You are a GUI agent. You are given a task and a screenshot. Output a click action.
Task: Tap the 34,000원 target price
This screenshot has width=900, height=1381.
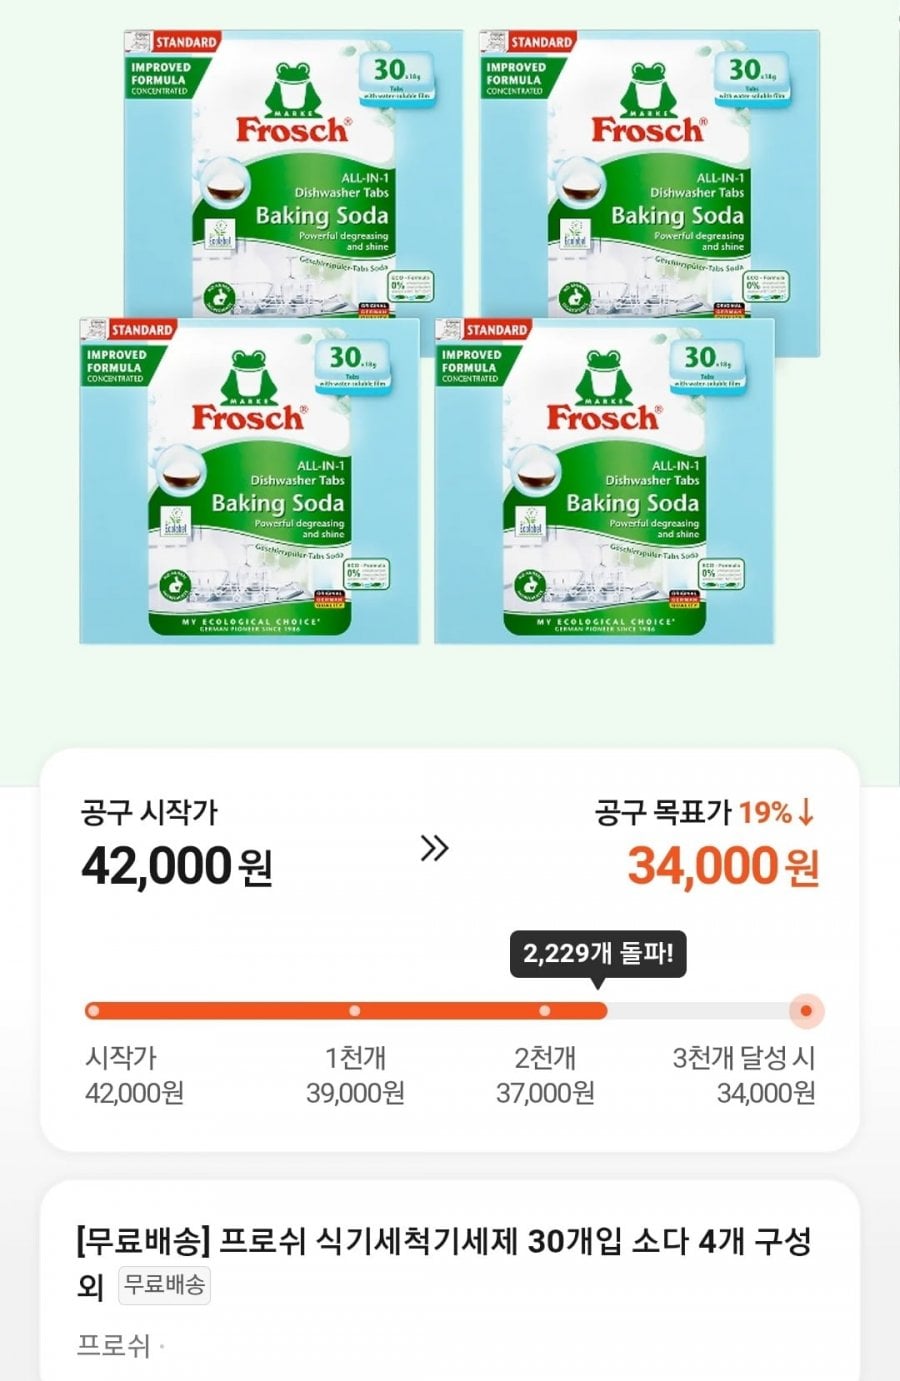coord(723,866)
